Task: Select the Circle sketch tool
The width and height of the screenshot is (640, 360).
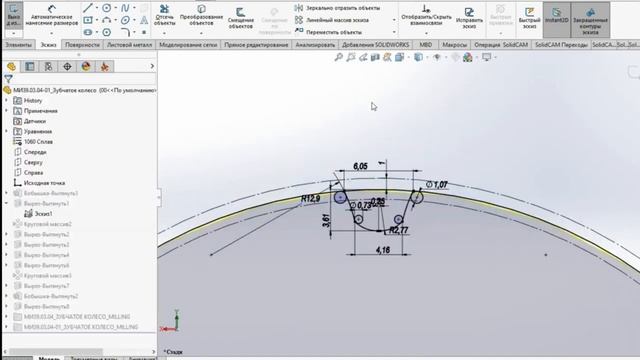Action: (107, 8)
